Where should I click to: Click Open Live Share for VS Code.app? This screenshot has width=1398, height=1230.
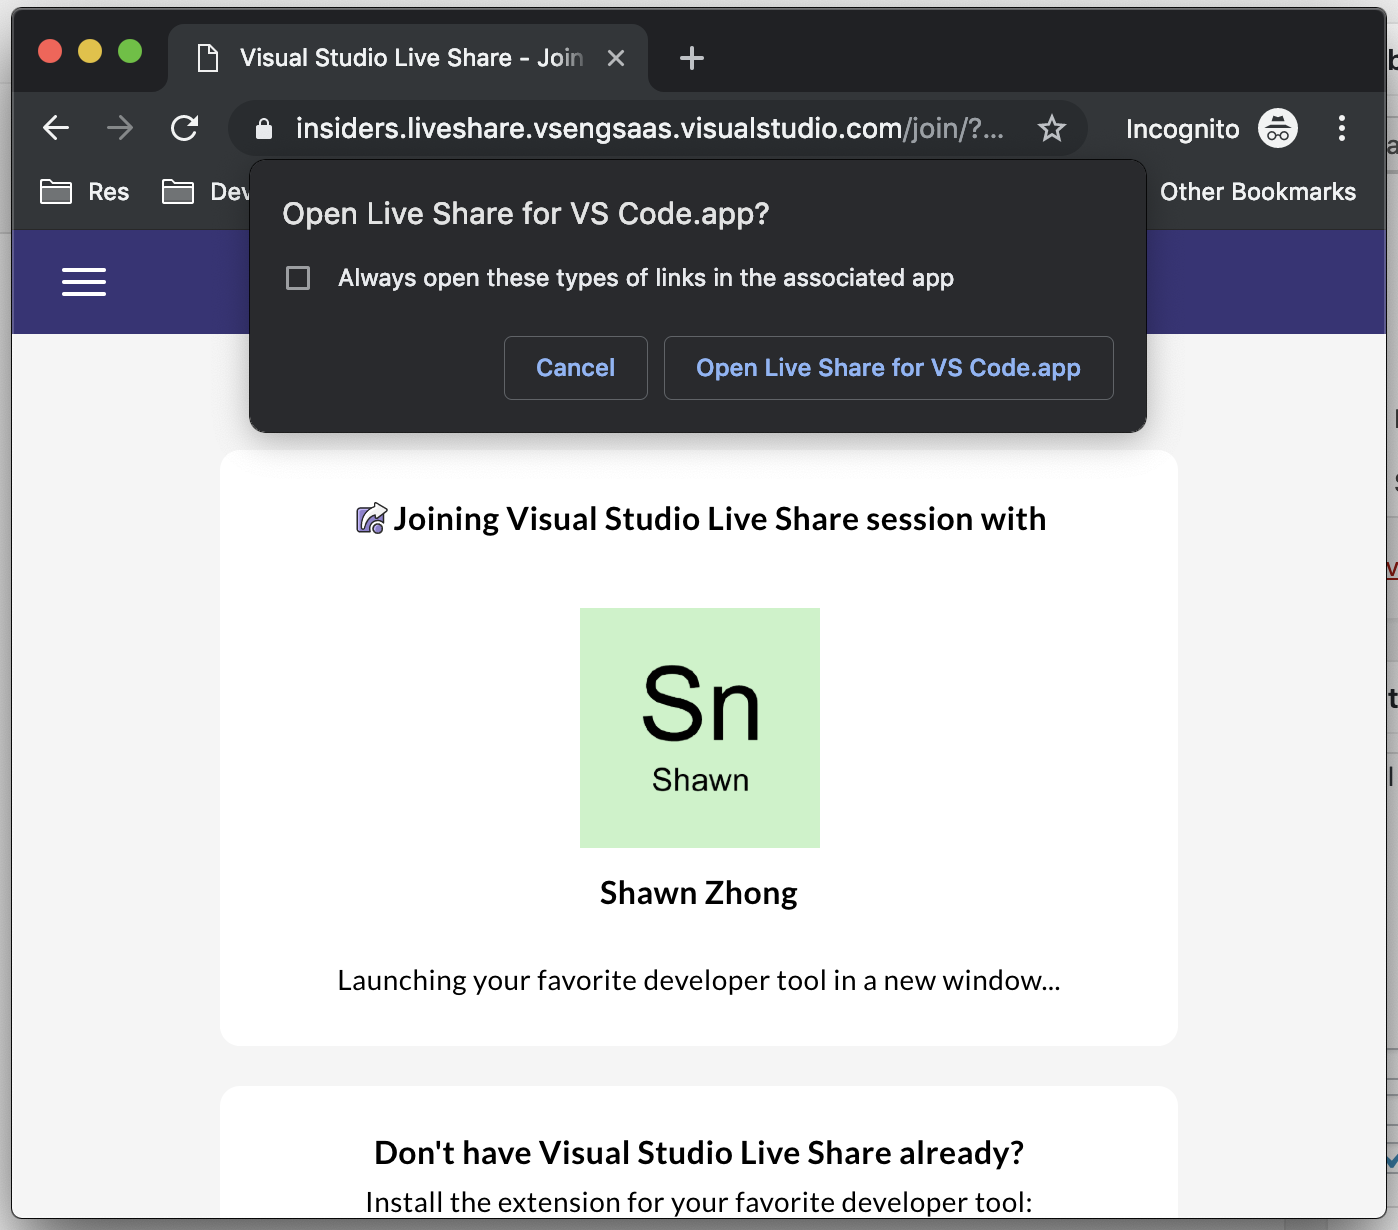(x=888, y=368)
